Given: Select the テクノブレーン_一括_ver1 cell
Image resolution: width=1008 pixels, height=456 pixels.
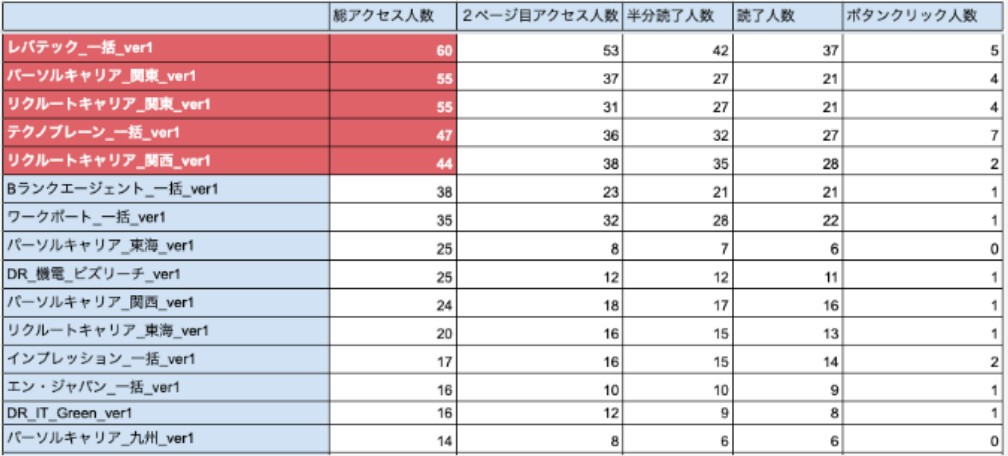Looking at the screenshot, I should pos(166,133).
